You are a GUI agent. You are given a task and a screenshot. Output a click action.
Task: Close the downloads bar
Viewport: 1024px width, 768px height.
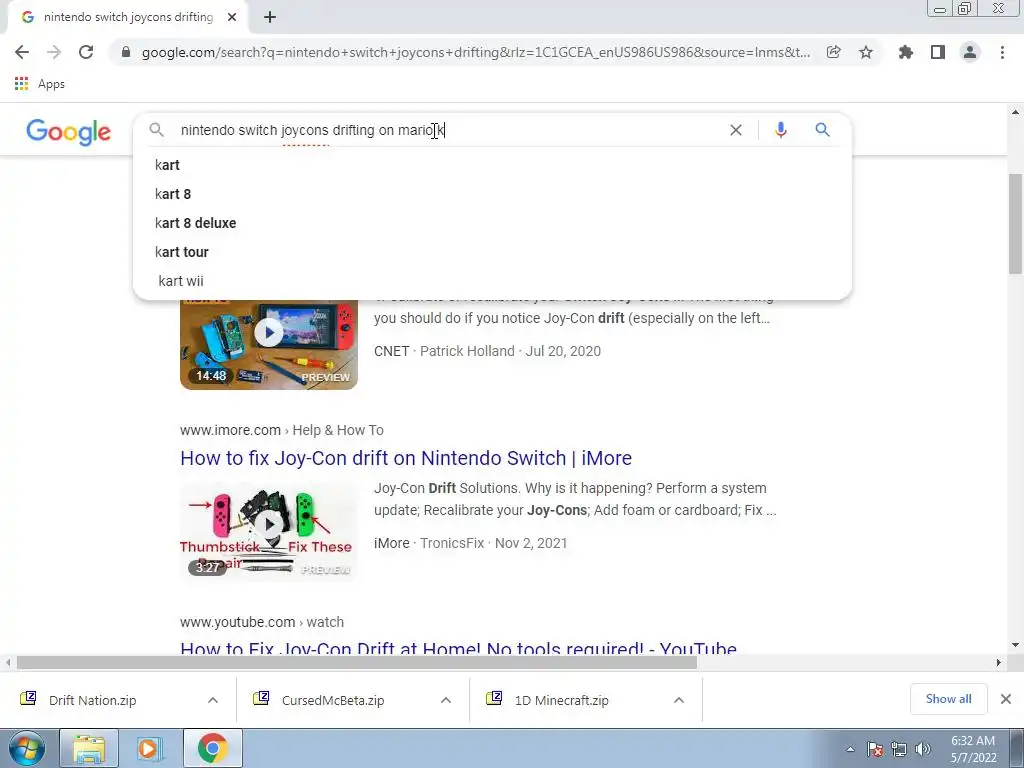tap(1006, 699)
